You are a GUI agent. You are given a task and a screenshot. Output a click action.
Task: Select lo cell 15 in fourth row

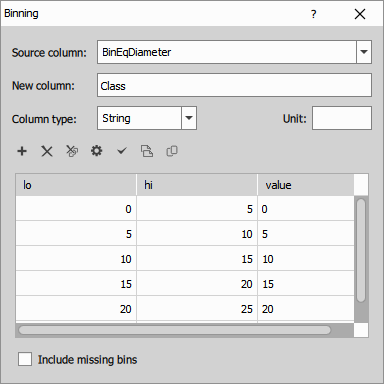[76, 284]
